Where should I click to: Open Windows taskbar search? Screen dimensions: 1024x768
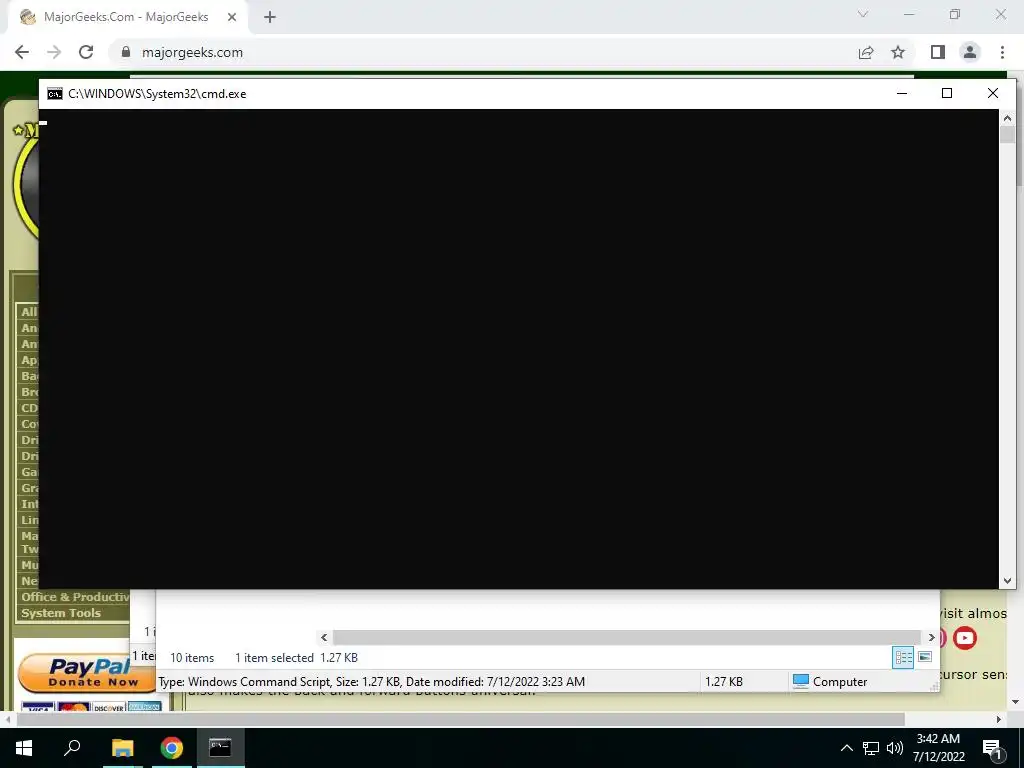tap(72, 748)
